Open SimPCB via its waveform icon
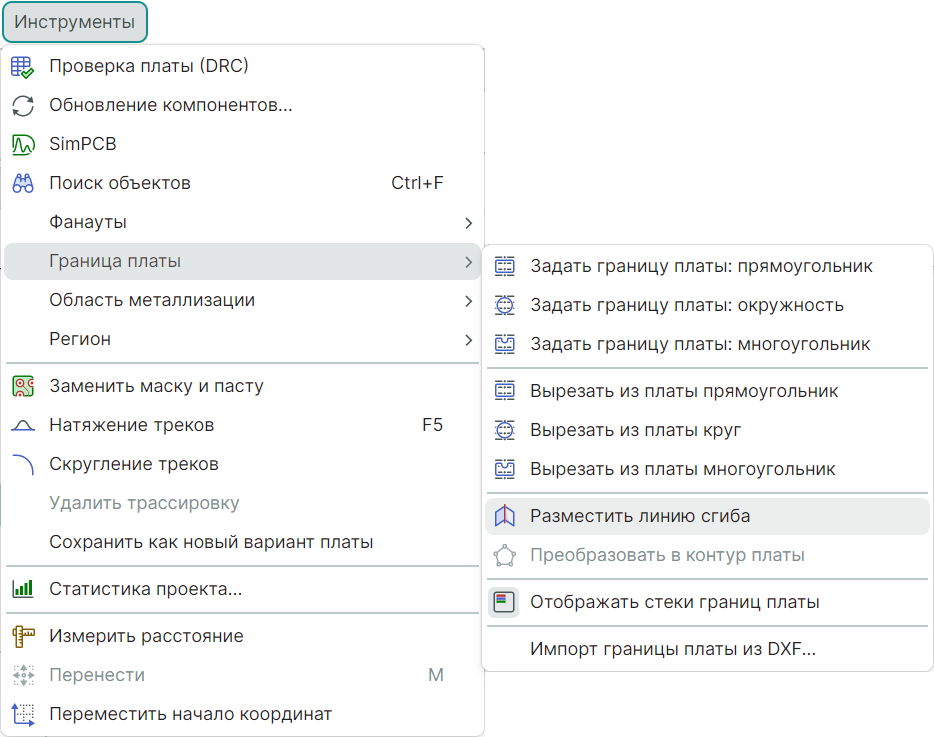This screenshot has width=934, height=737. pos(22,144)
